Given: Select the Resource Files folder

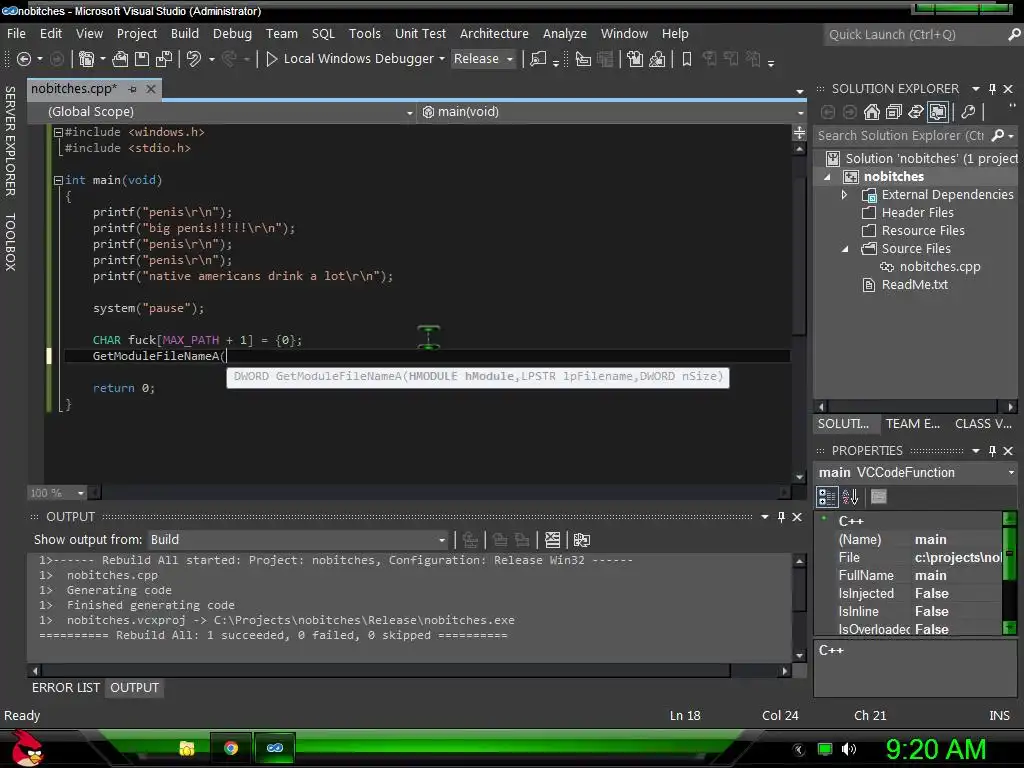Looking at the screenshot, I should pos(923,231).
